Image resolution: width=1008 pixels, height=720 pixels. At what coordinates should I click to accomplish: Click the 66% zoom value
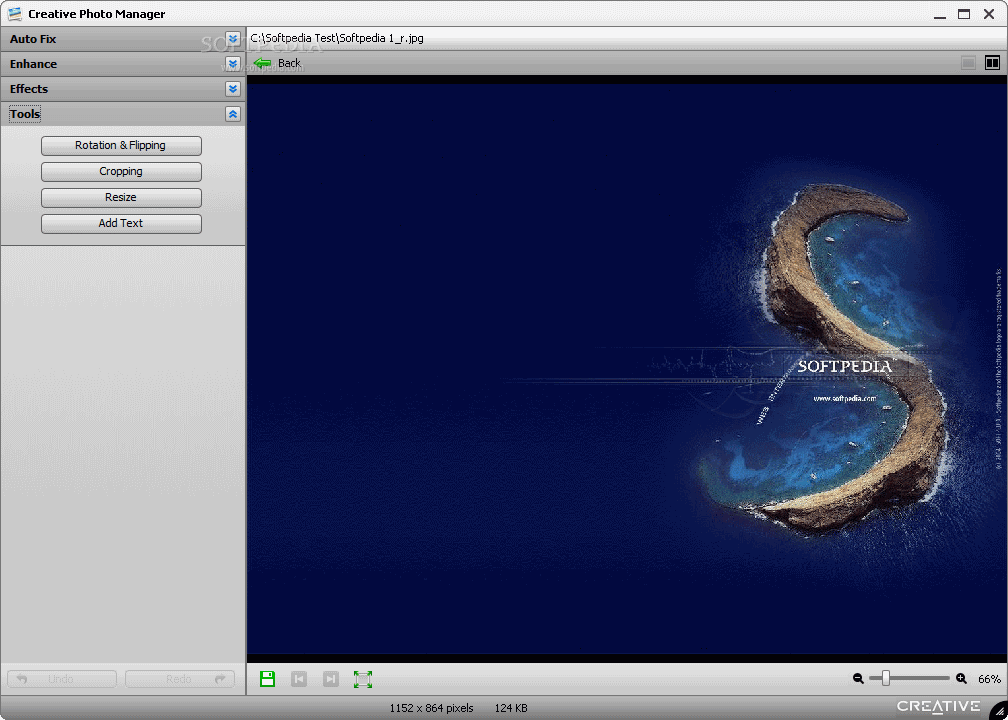pyautogui.click(x=989, y=679)
